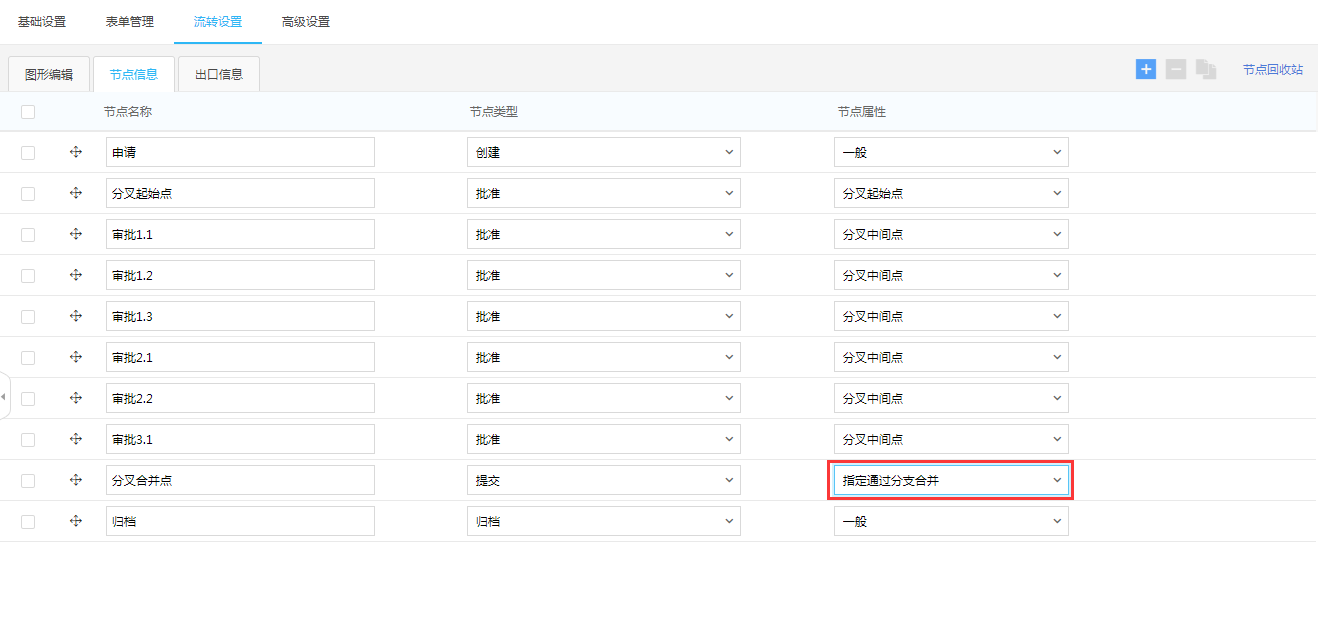Select the 表单管理 top tab
This screenshot has height=626, width=1318.
click(130, 22)
